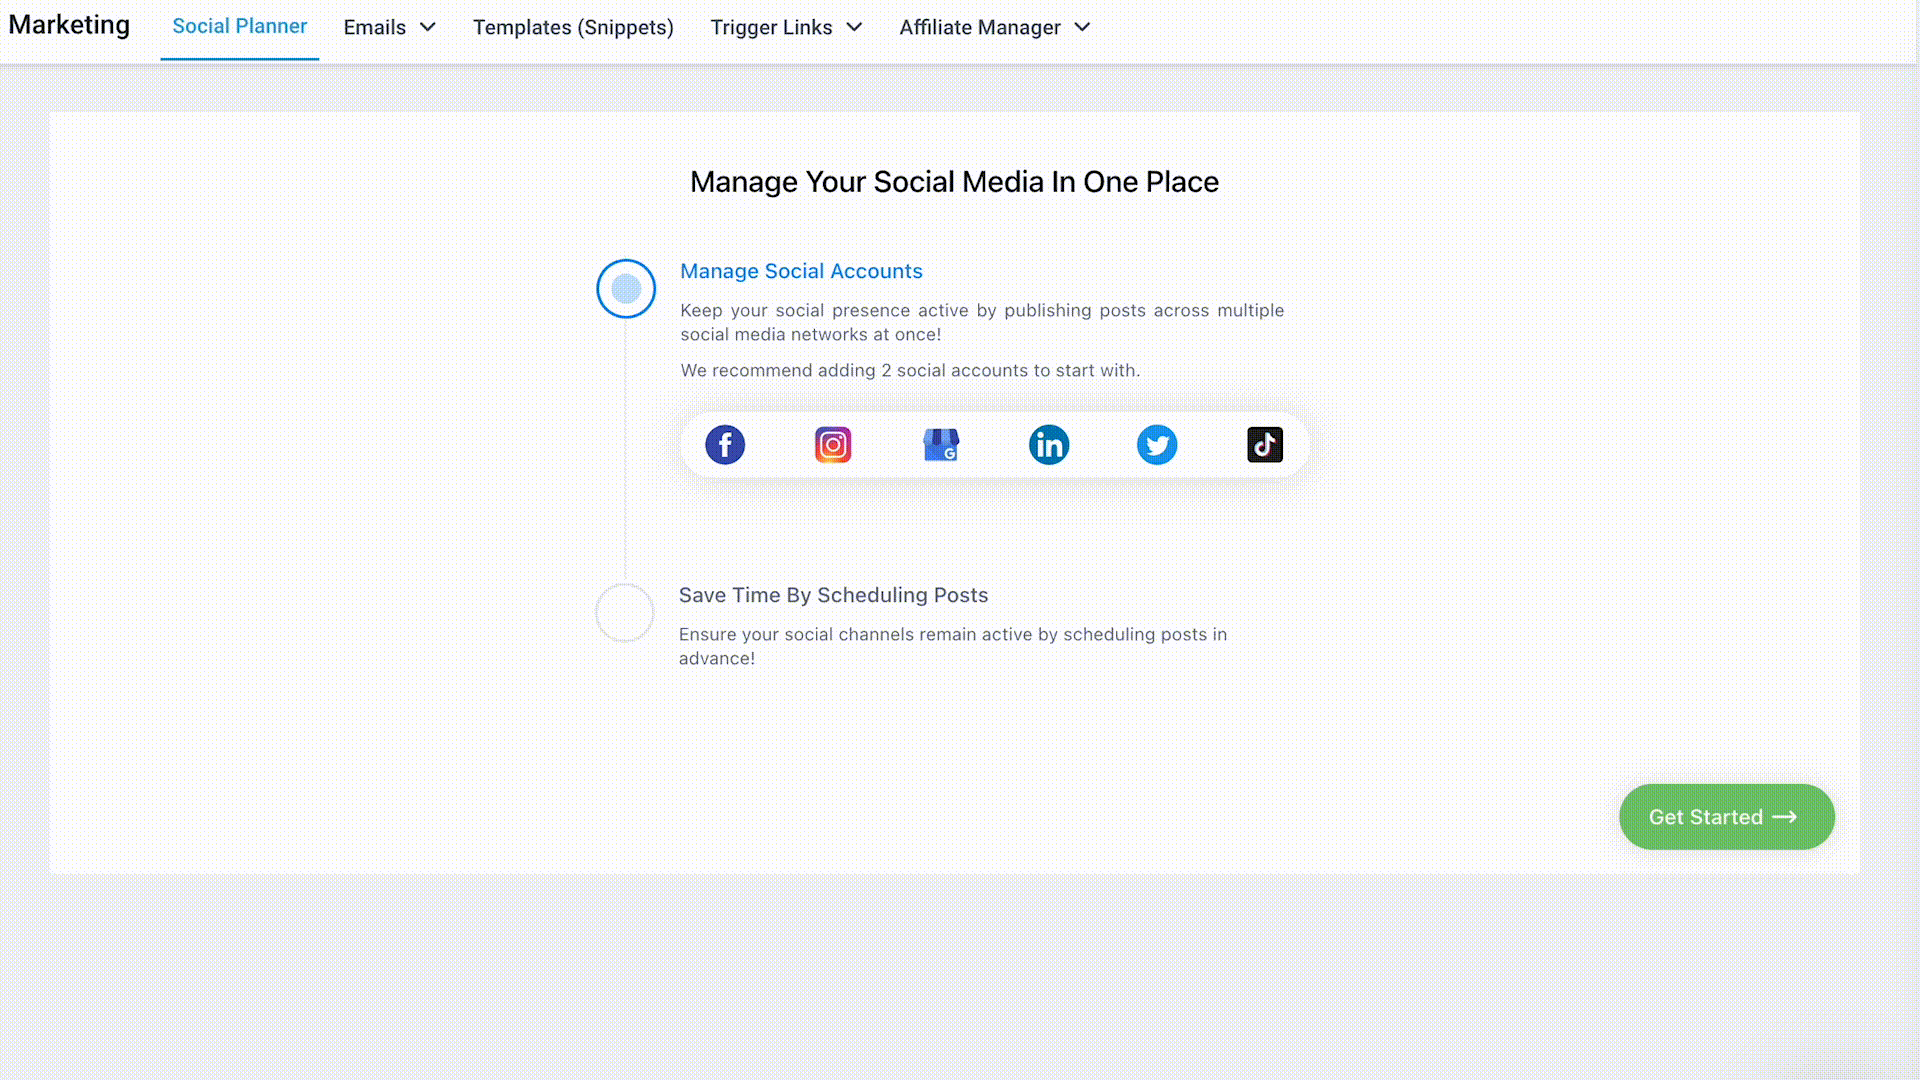Select the Scheduling Posts step circle
1920x1080 pixels.
click(625, 612)
